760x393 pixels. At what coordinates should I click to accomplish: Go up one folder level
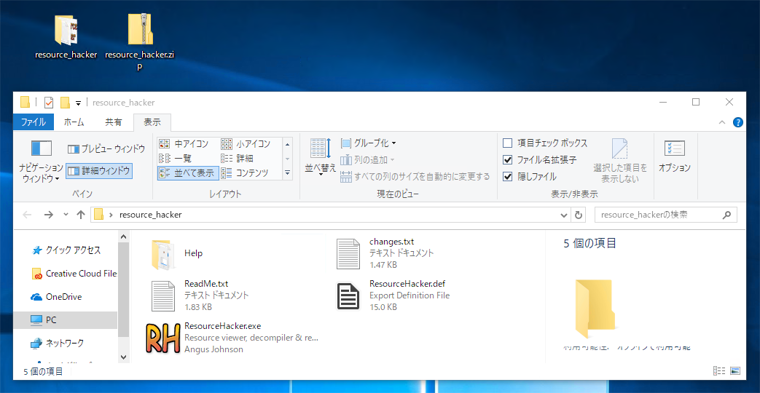click(81, 215)
